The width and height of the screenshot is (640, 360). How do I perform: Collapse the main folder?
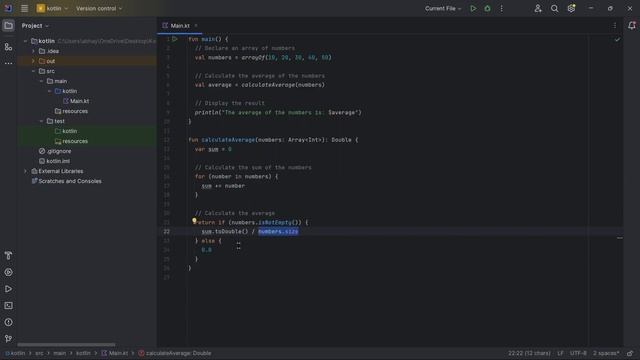click(x=42, y=81)
